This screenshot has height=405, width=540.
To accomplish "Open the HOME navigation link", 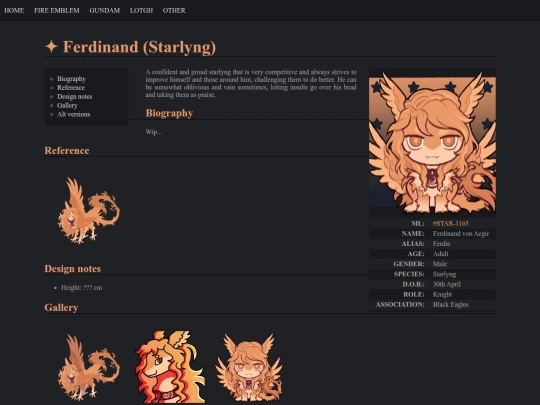I will pos(14,10).
